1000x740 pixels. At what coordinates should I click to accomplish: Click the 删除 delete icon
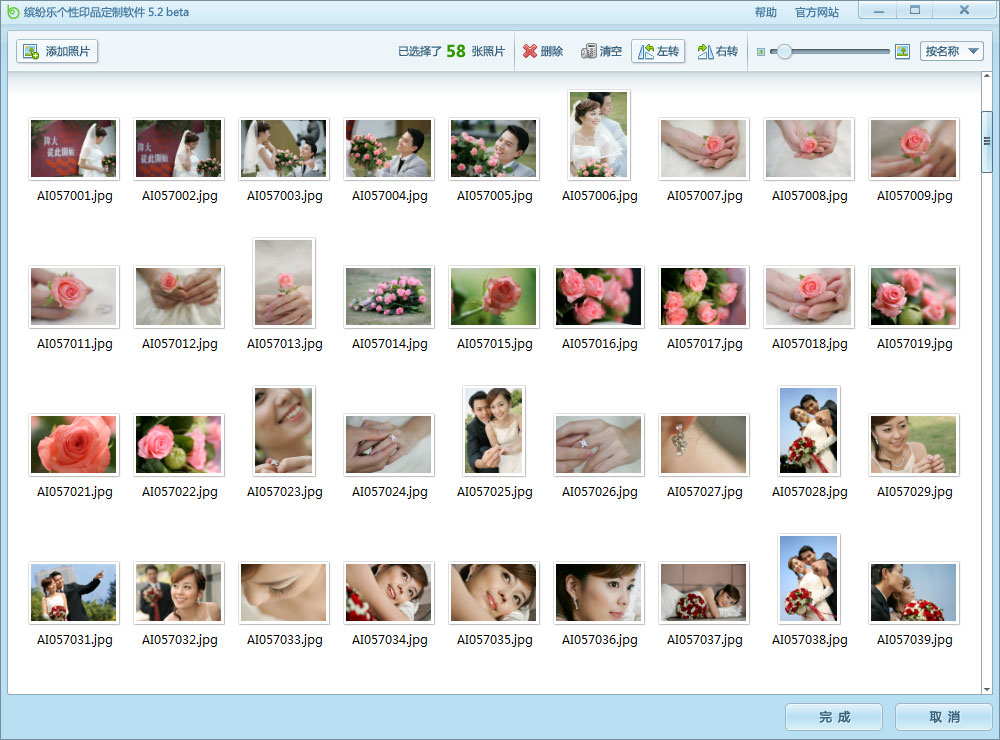pyautogui.click(x=528, y=51)
